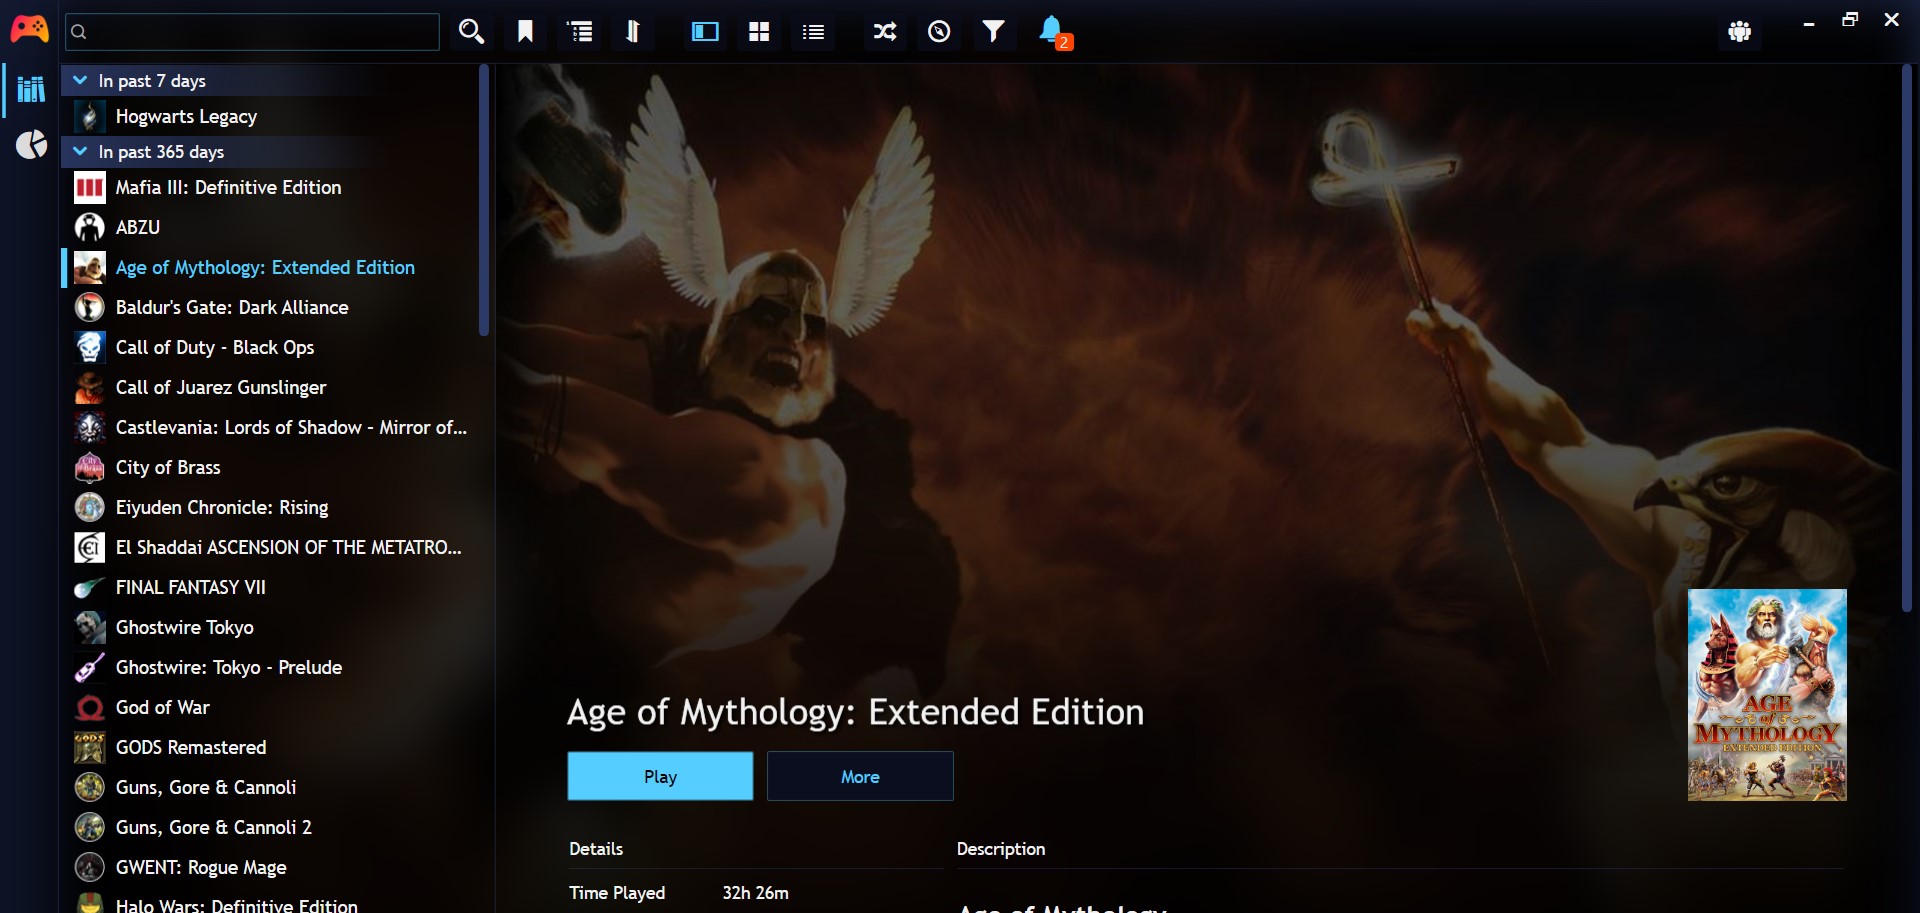Click the icon left of the minimize button

1740,32
